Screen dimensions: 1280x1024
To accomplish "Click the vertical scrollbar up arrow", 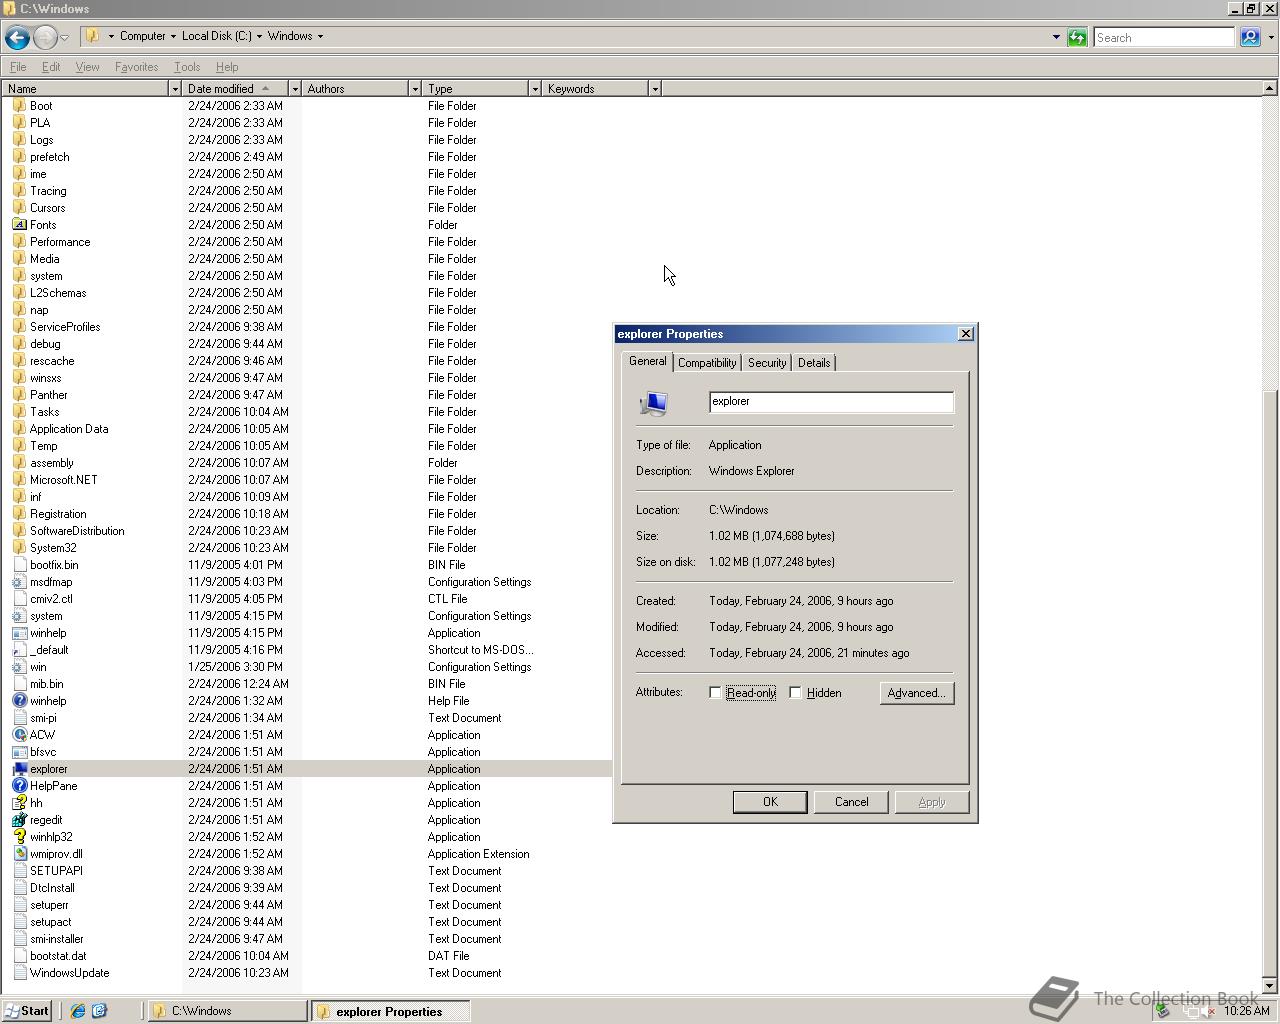I will click(x=1270, y=88).
